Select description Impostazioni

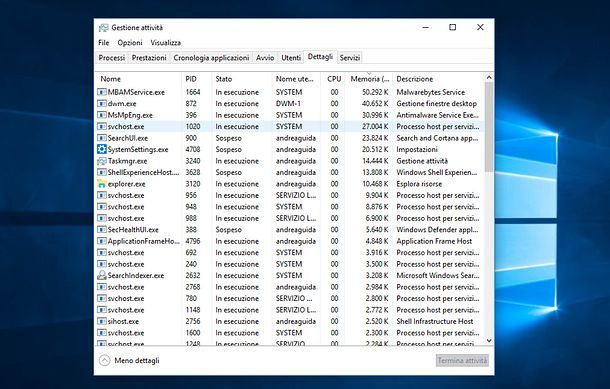pos(417,149)
